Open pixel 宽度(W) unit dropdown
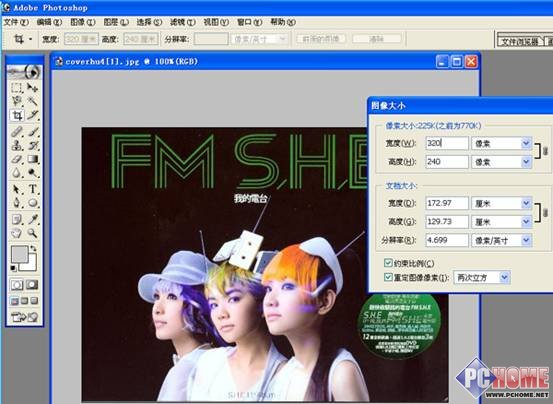553x404 pixels. [x=526, y=143]
